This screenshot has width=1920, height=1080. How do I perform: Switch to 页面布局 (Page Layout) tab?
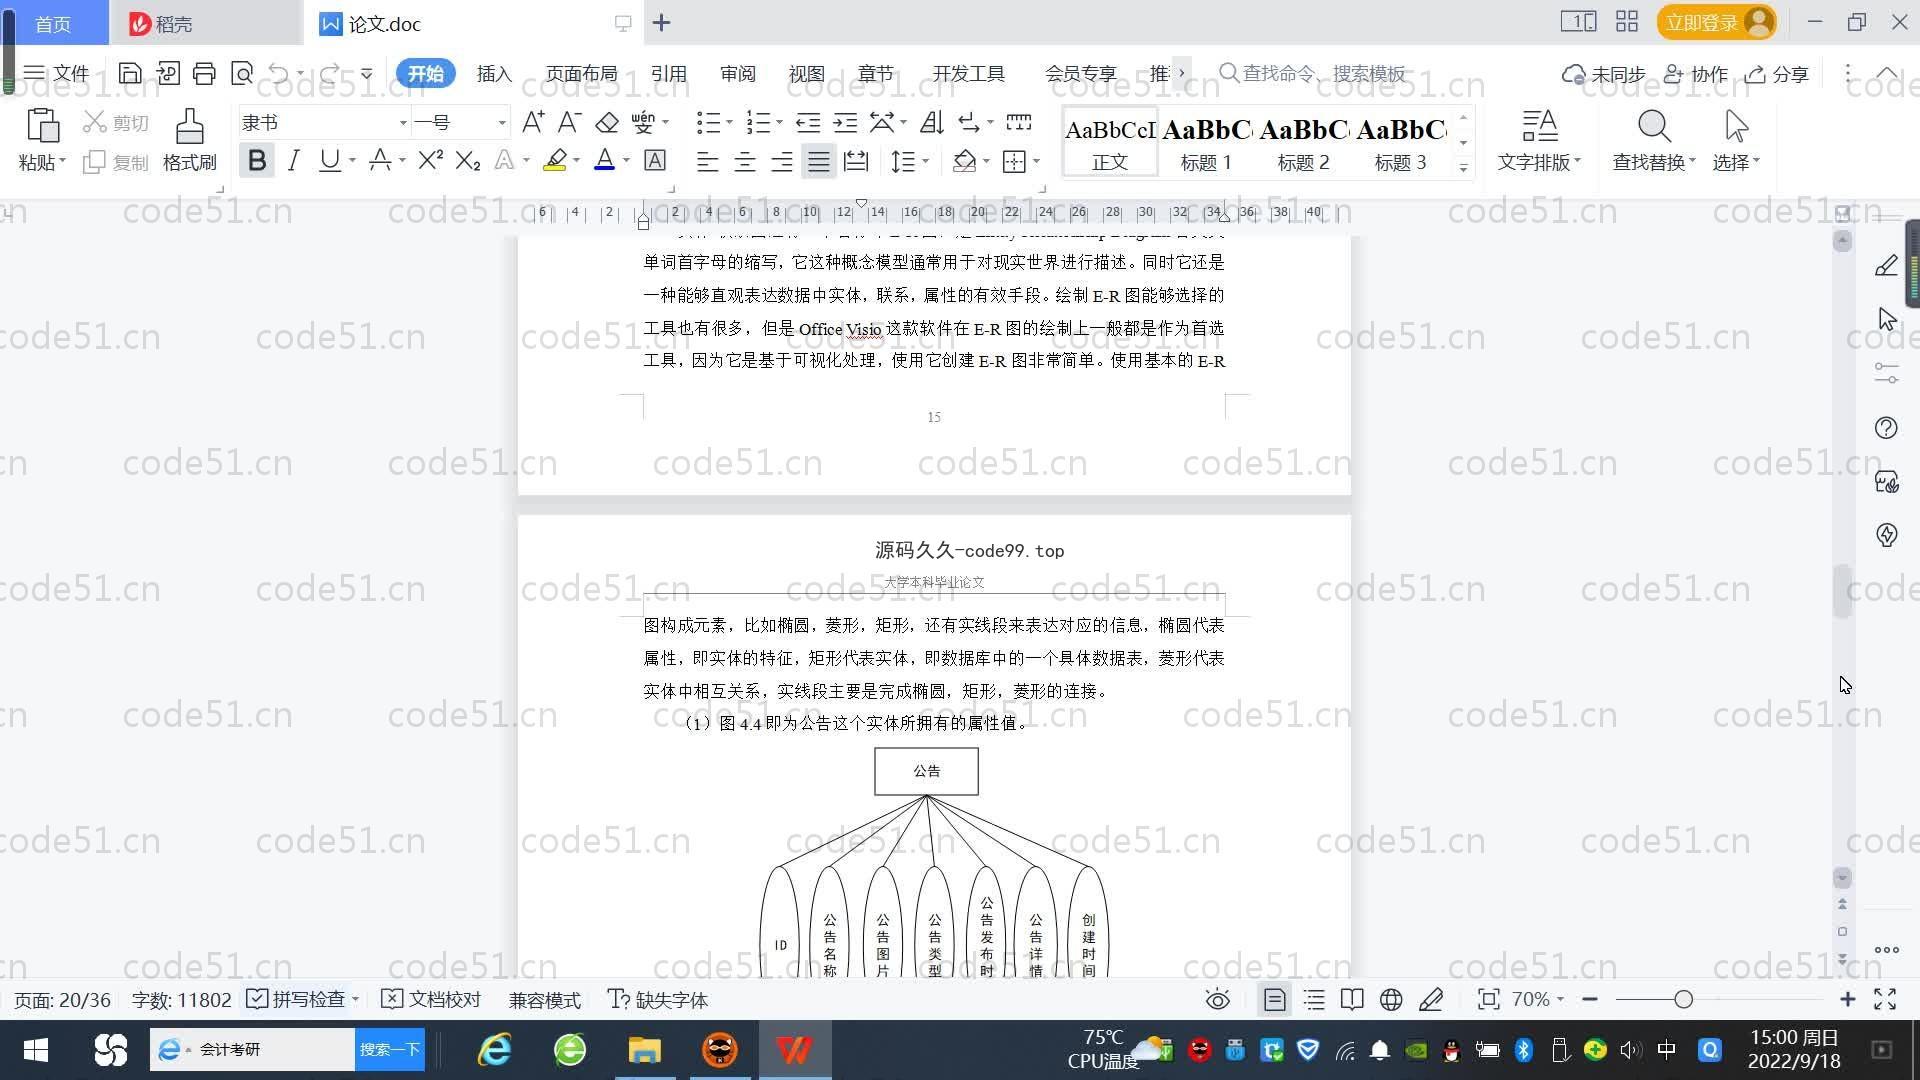tap(581, 74)
